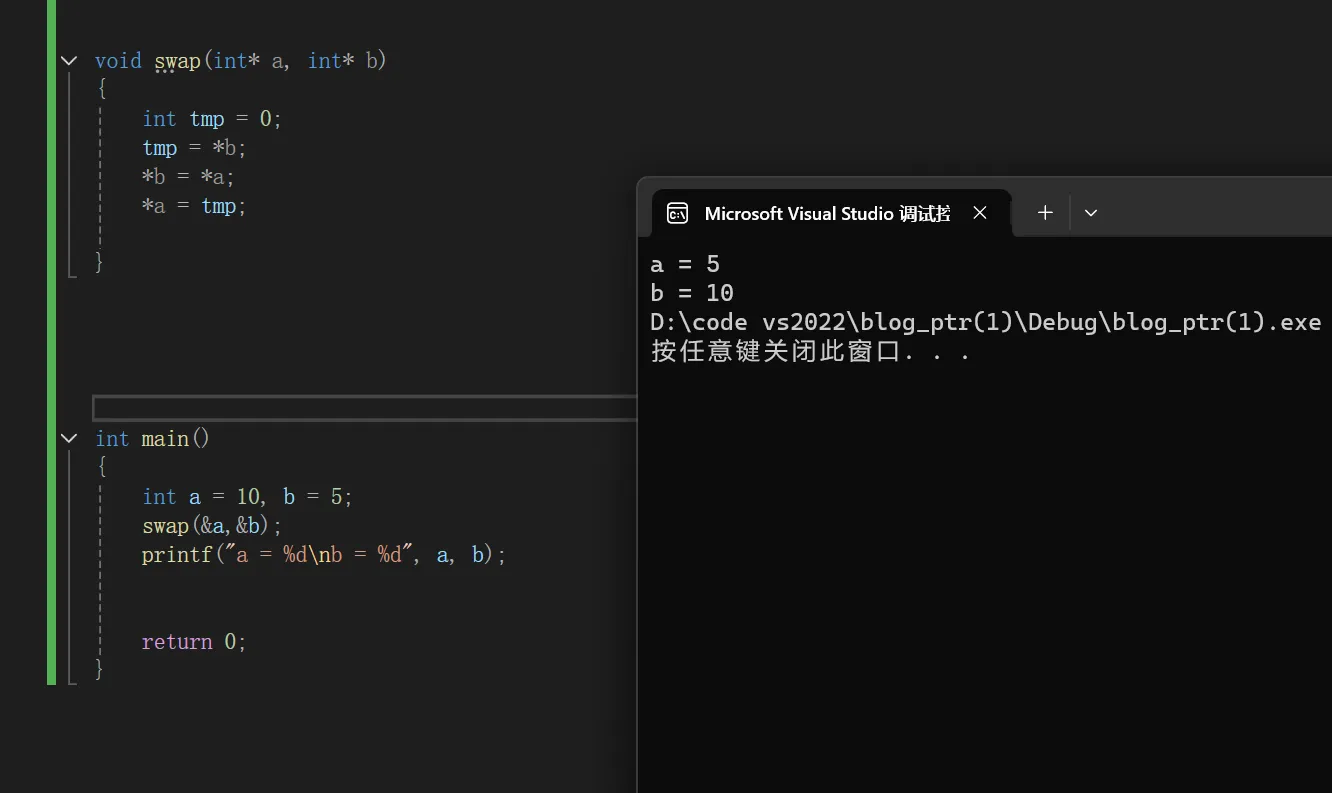Viewport: 1332px width, 793px height.
Task: Open the terminal tab dropdown arrow
Action: pyautogui.click(x=1091, y=212)
